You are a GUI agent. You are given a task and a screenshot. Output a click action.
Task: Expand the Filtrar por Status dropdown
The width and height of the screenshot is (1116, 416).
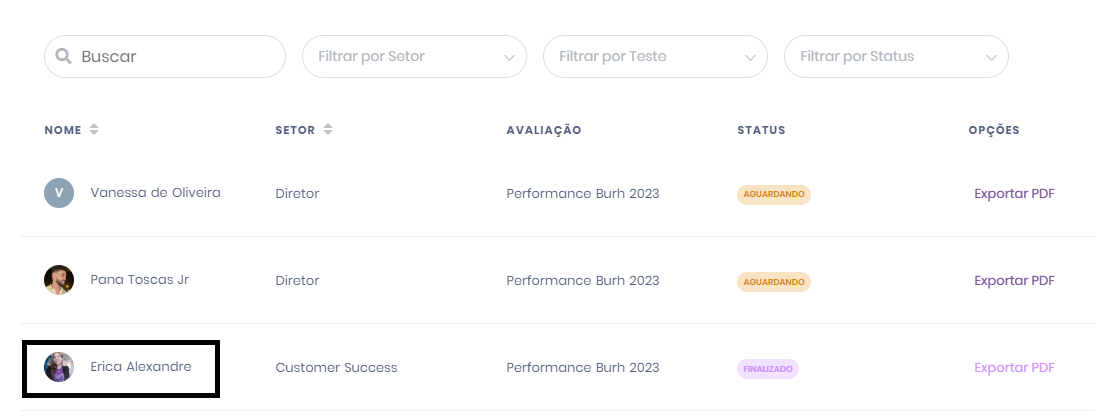[x=896, y=56]
